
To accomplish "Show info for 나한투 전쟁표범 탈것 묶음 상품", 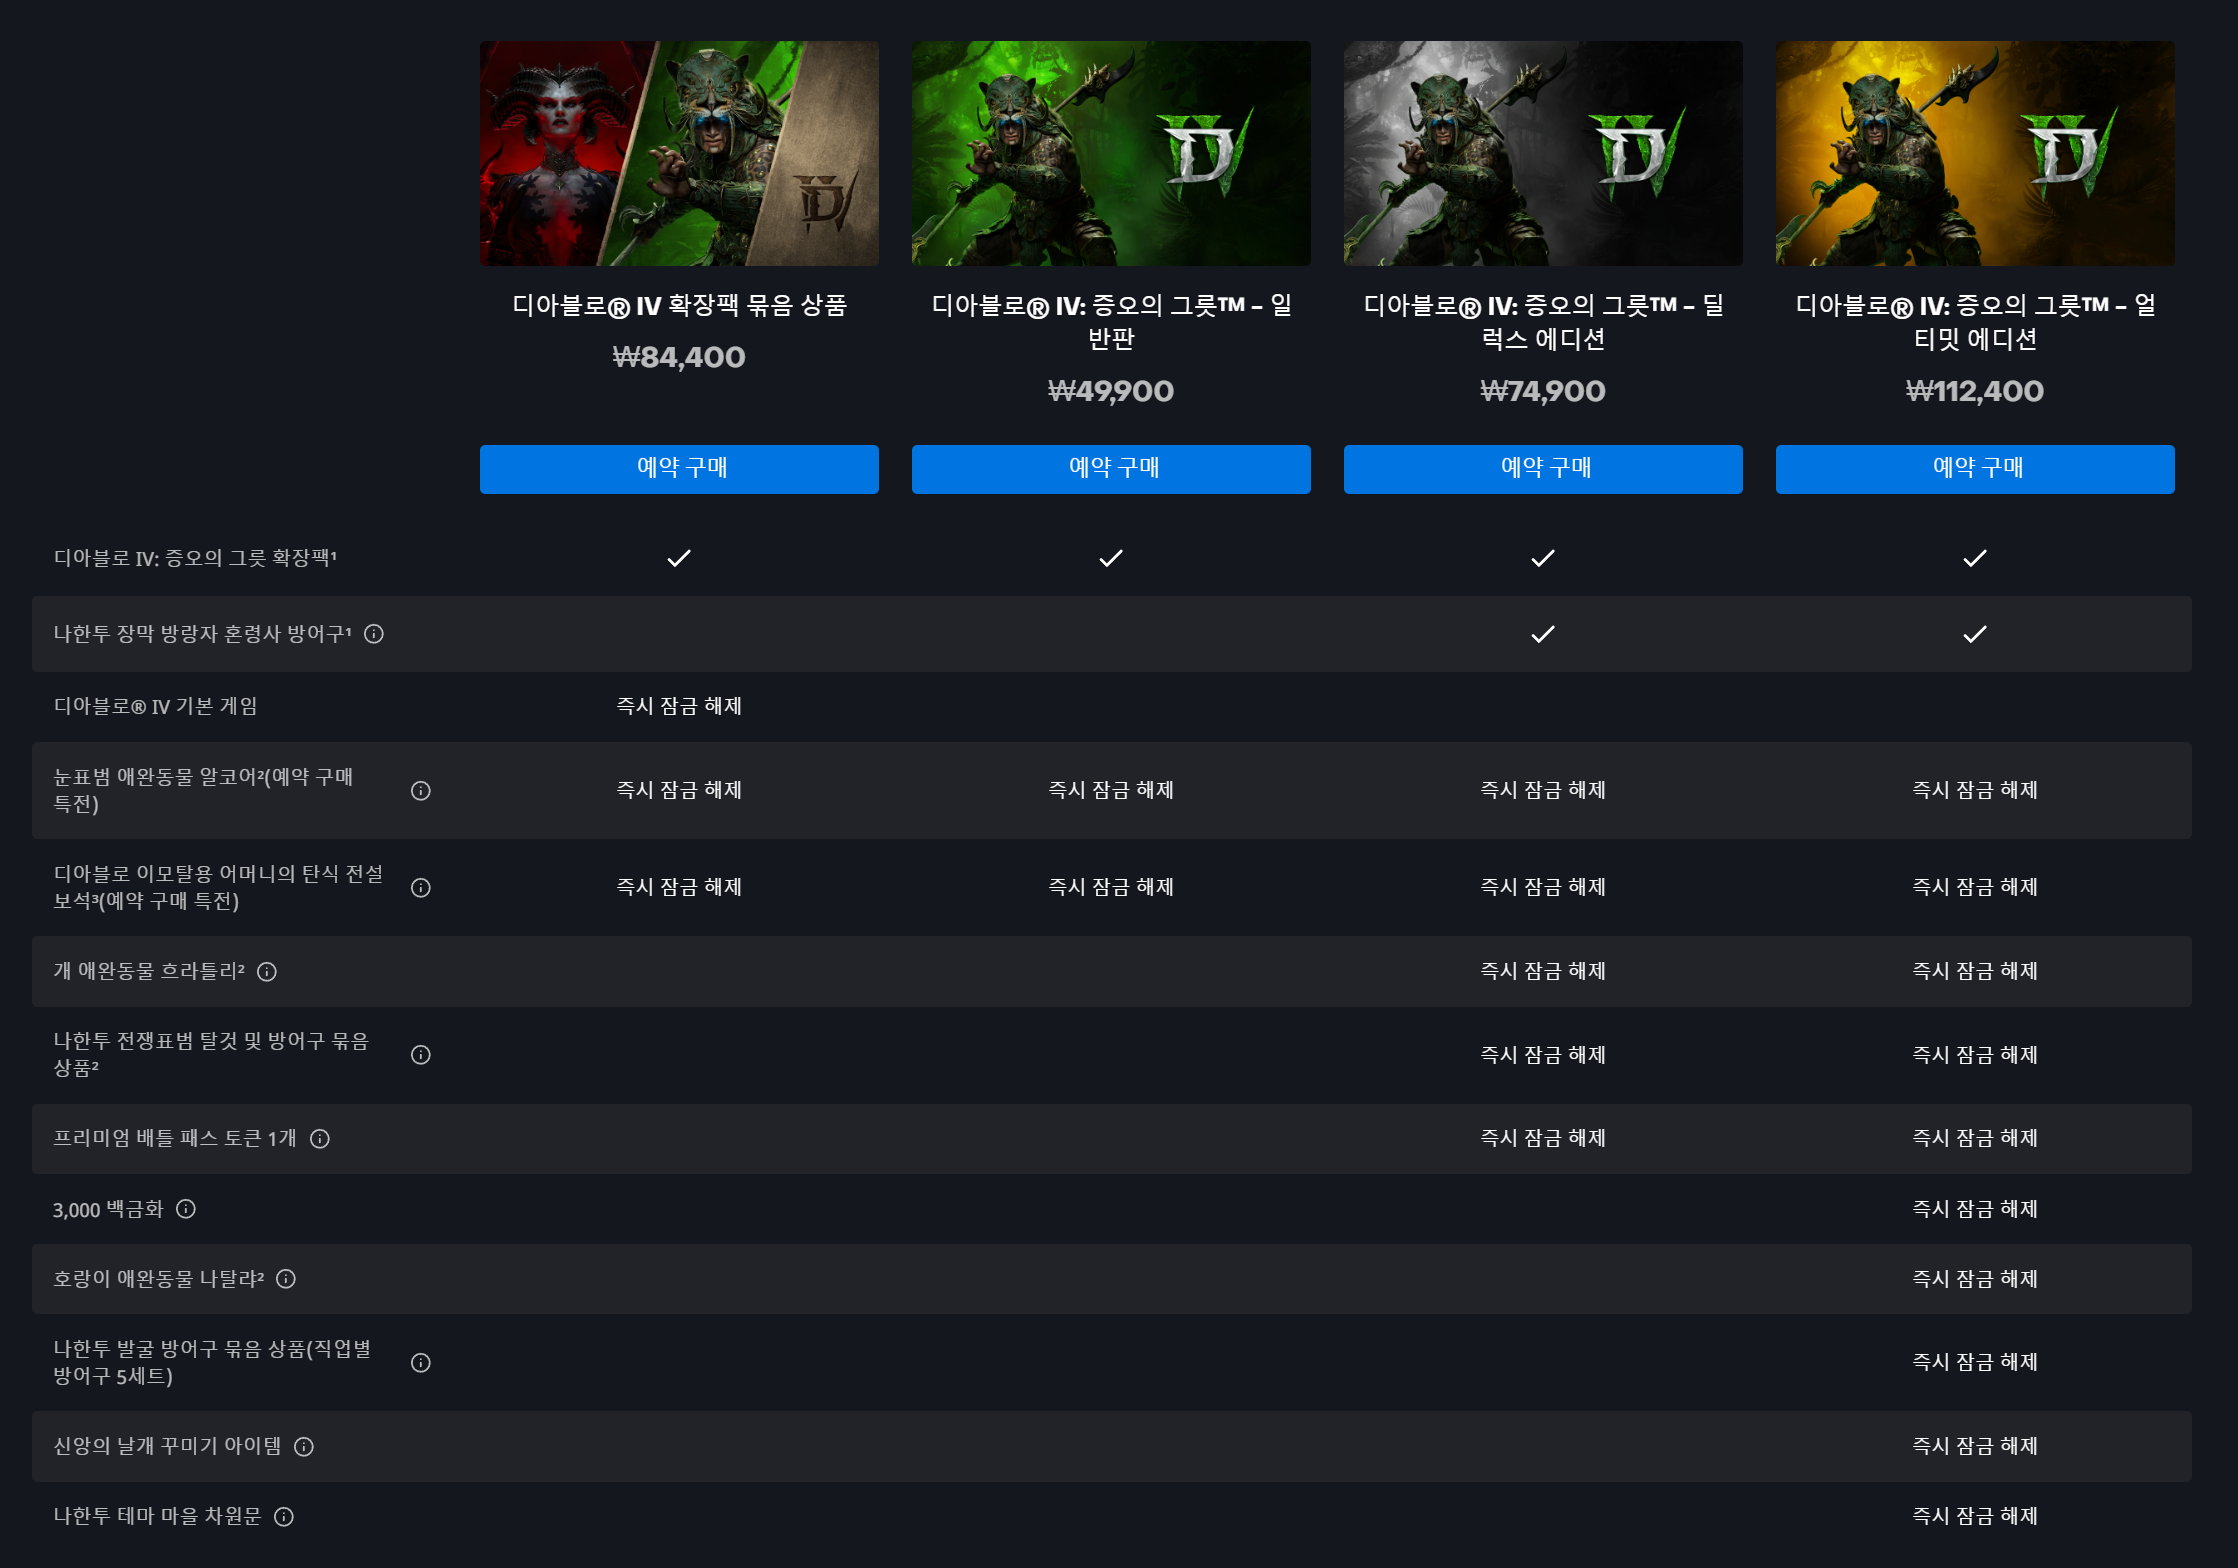I will pyautogui.click(x=421, y=1055).
